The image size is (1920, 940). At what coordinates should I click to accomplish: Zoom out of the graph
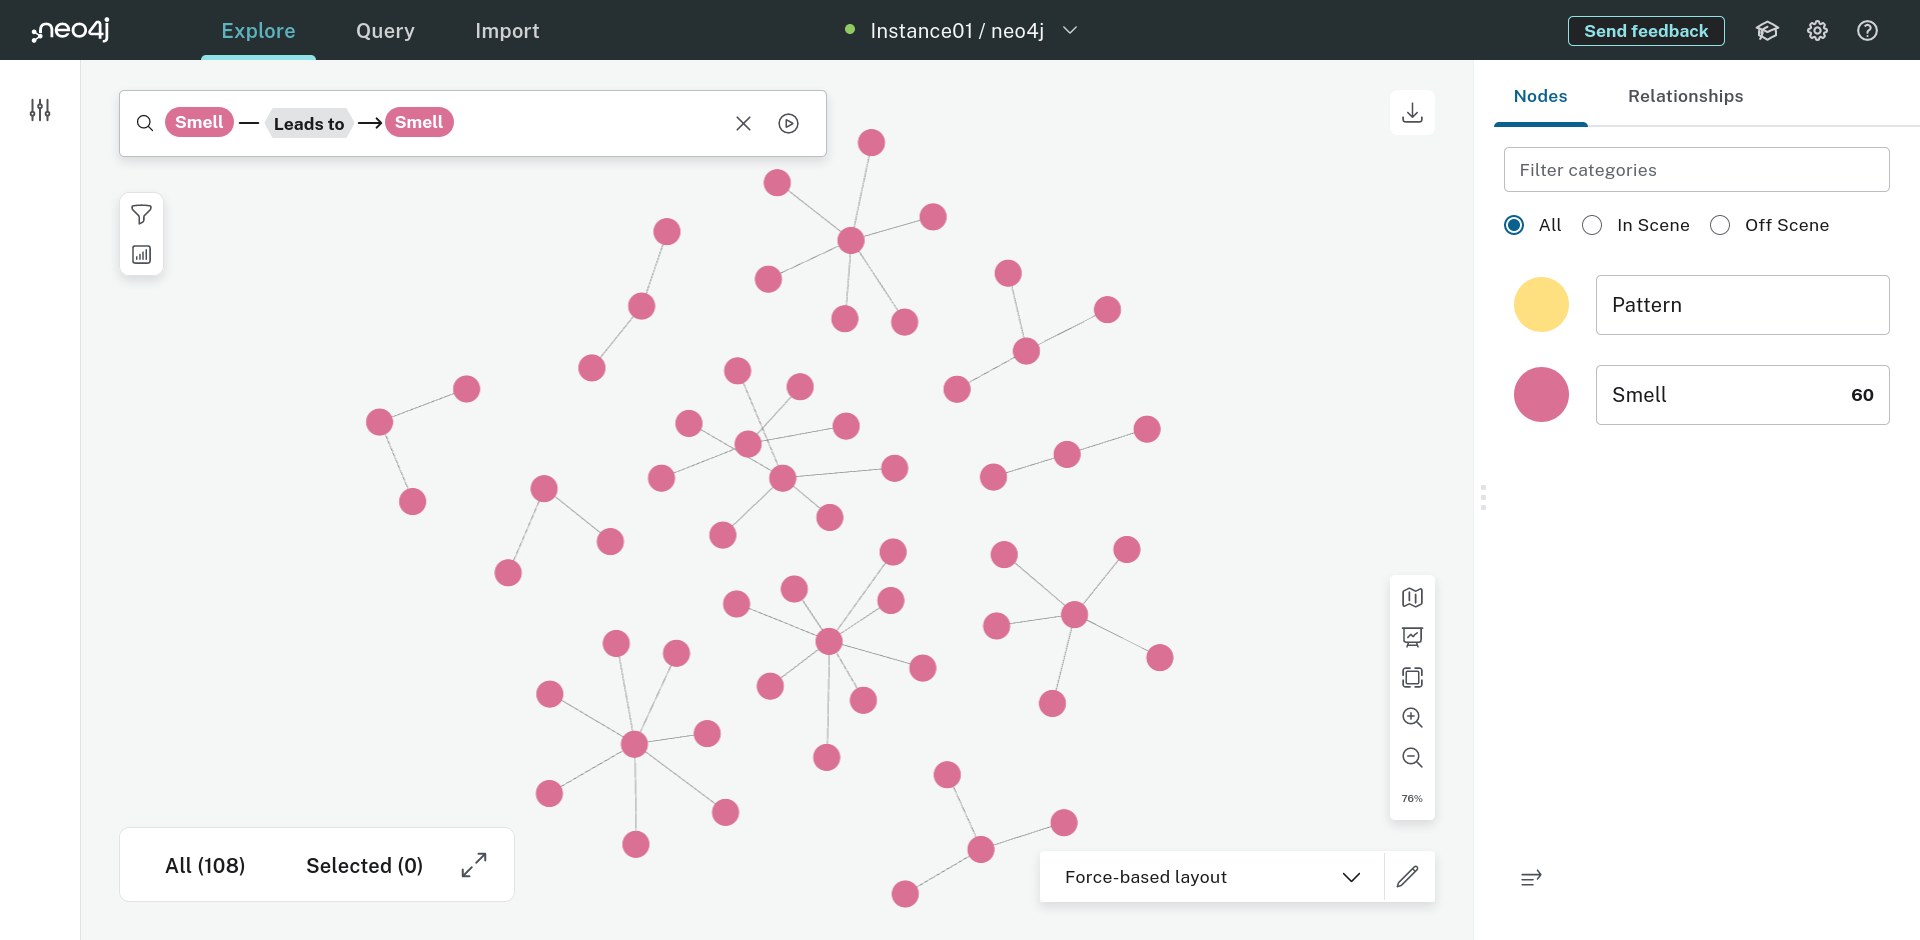(1412, 757)
